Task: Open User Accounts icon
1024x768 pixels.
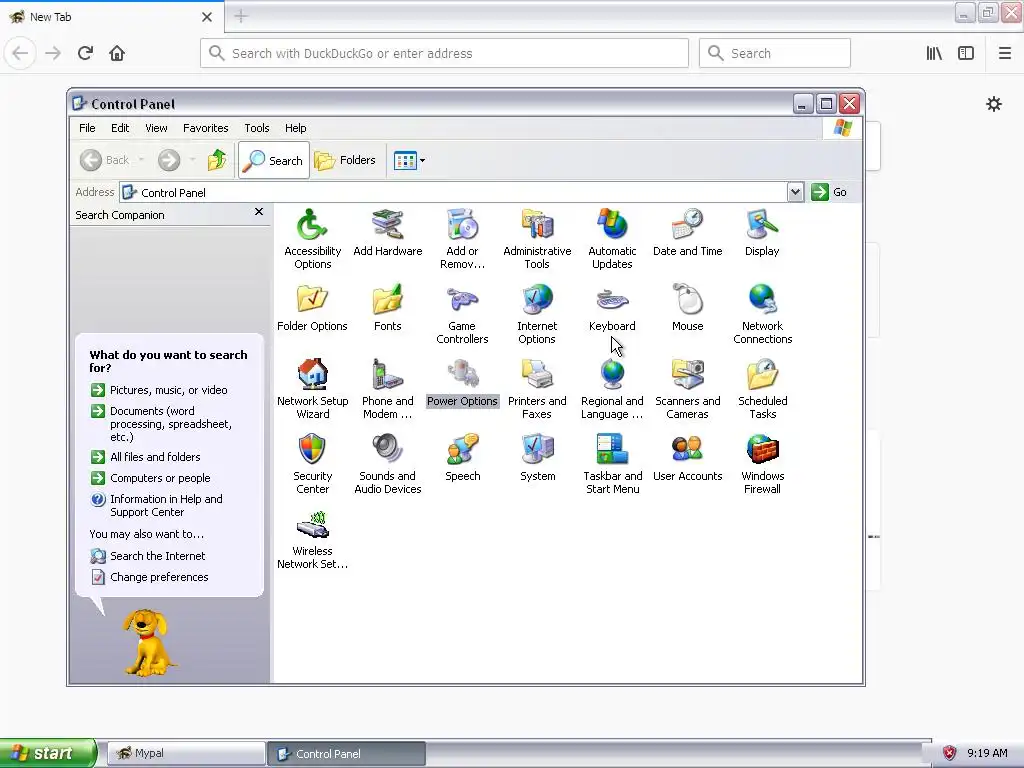Action: click(x=687, y=458)
